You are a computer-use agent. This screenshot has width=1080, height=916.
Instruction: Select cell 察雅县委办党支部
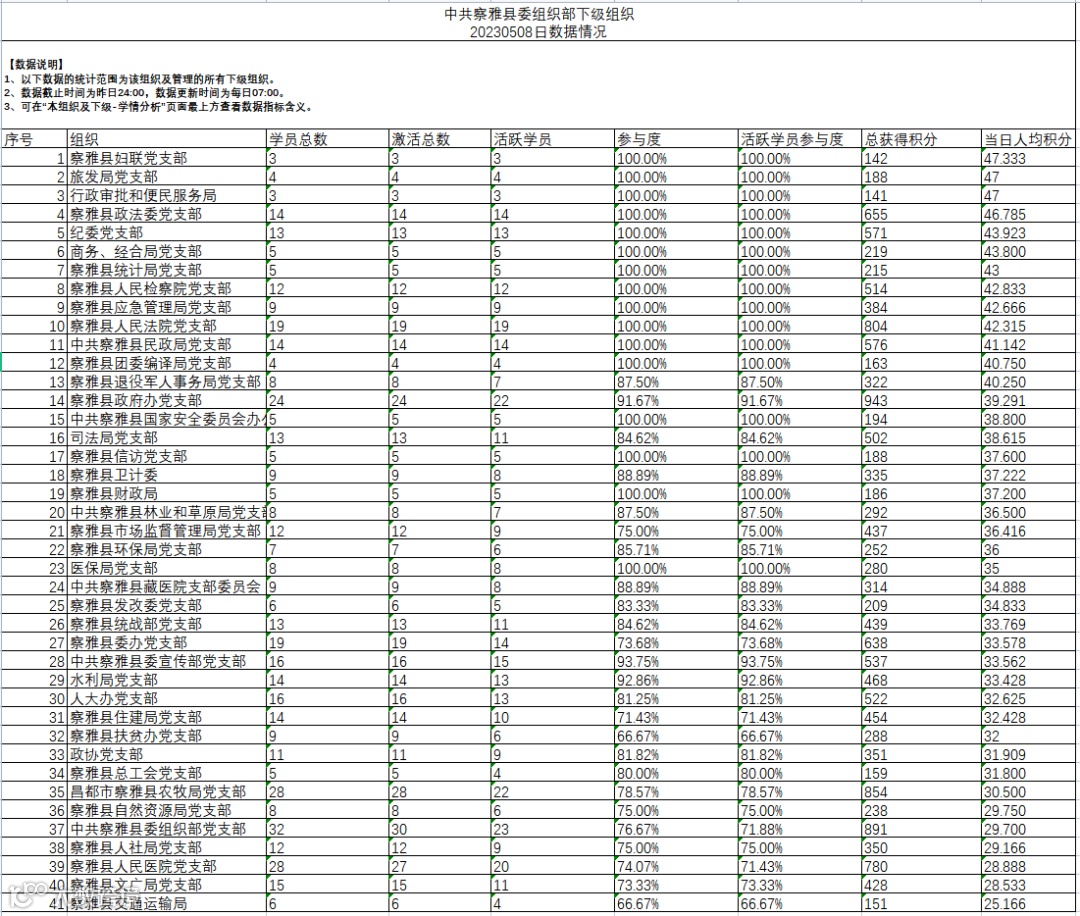tap(167, 643)
